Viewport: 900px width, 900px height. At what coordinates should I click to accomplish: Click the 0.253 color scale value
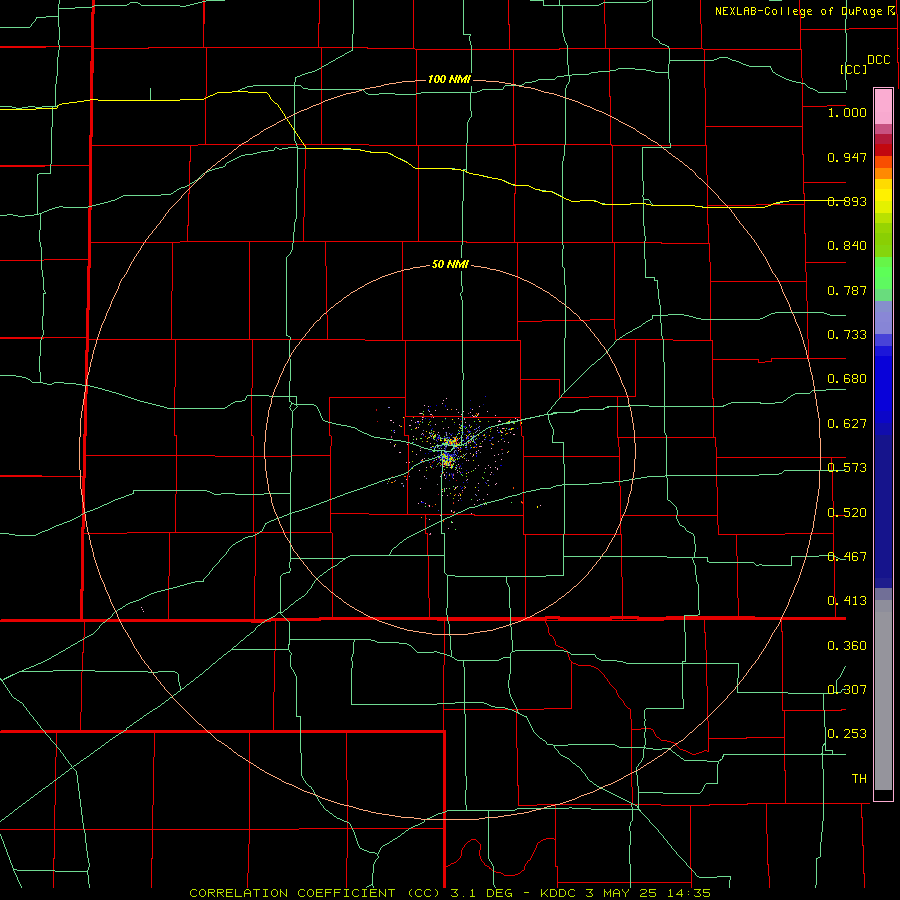click(847, 734)
